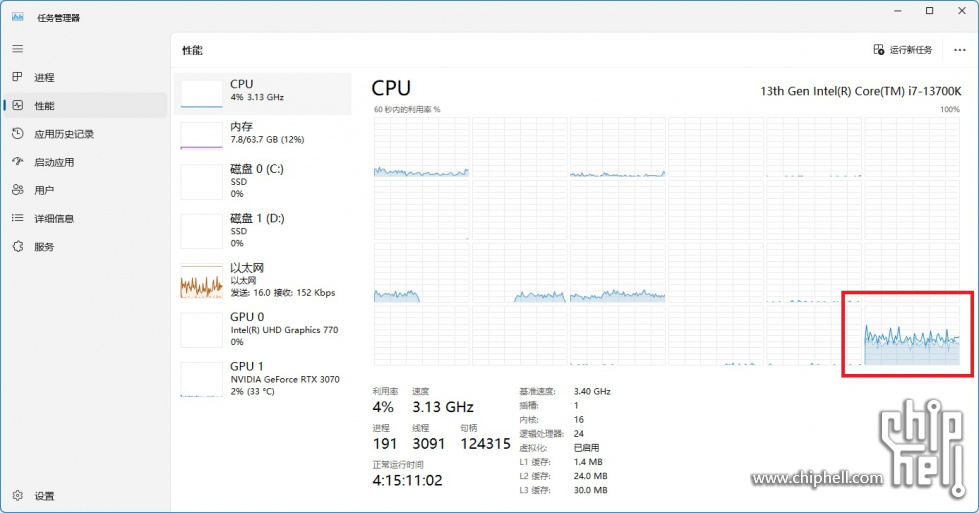Image resolution: width=979 pixels, height=513 pixels.
Task: Minimize the Task Manager window
Action: click(898, 11)
